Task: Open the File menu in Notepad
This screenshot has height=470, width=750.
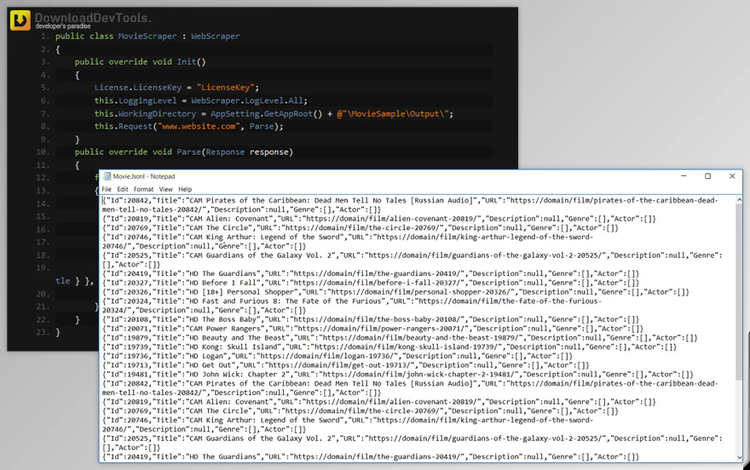Action: click(106, 189)
